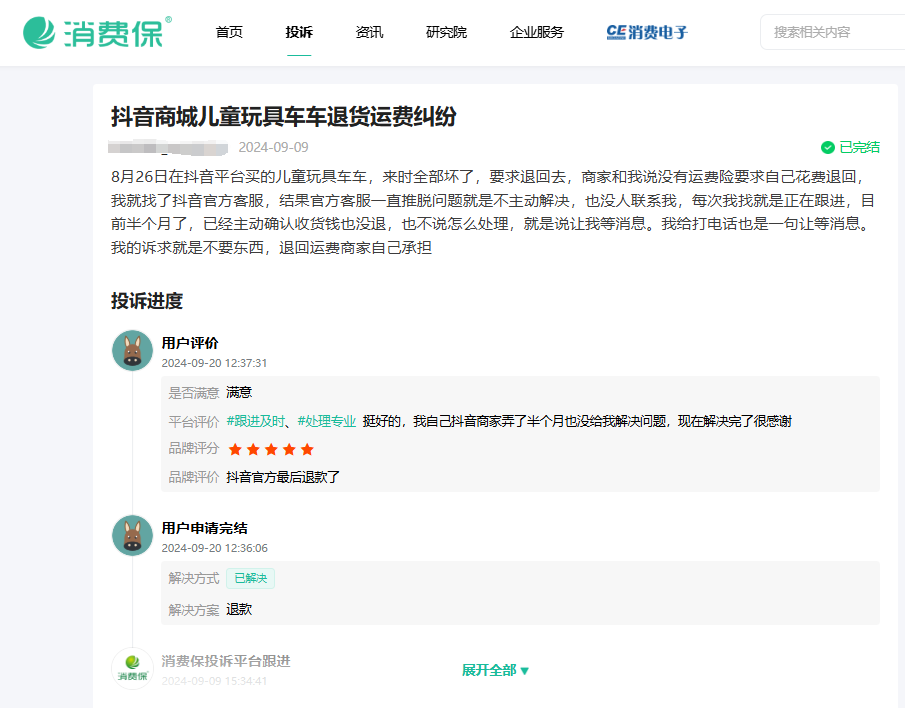
Task: Open the 企业服务 menu item
Action: (x=537, y=32)
